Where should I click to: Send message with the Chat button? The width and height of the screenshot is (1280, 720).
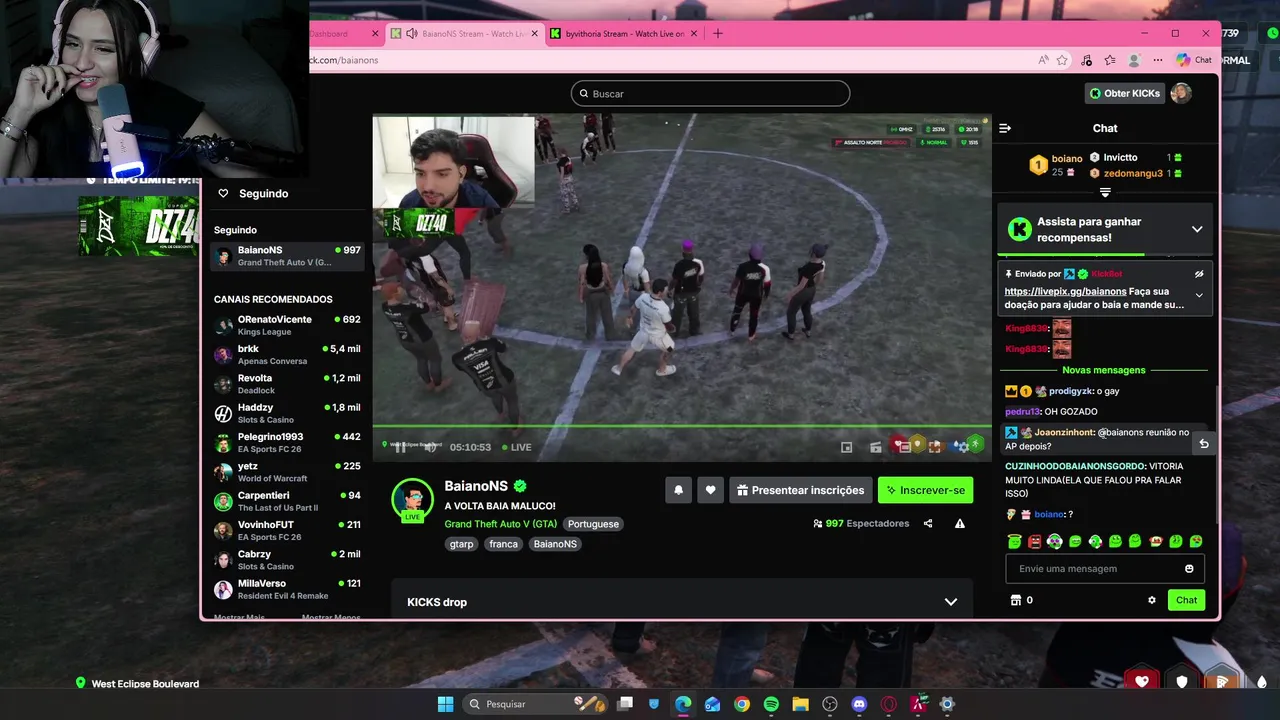pos(1186,600)
